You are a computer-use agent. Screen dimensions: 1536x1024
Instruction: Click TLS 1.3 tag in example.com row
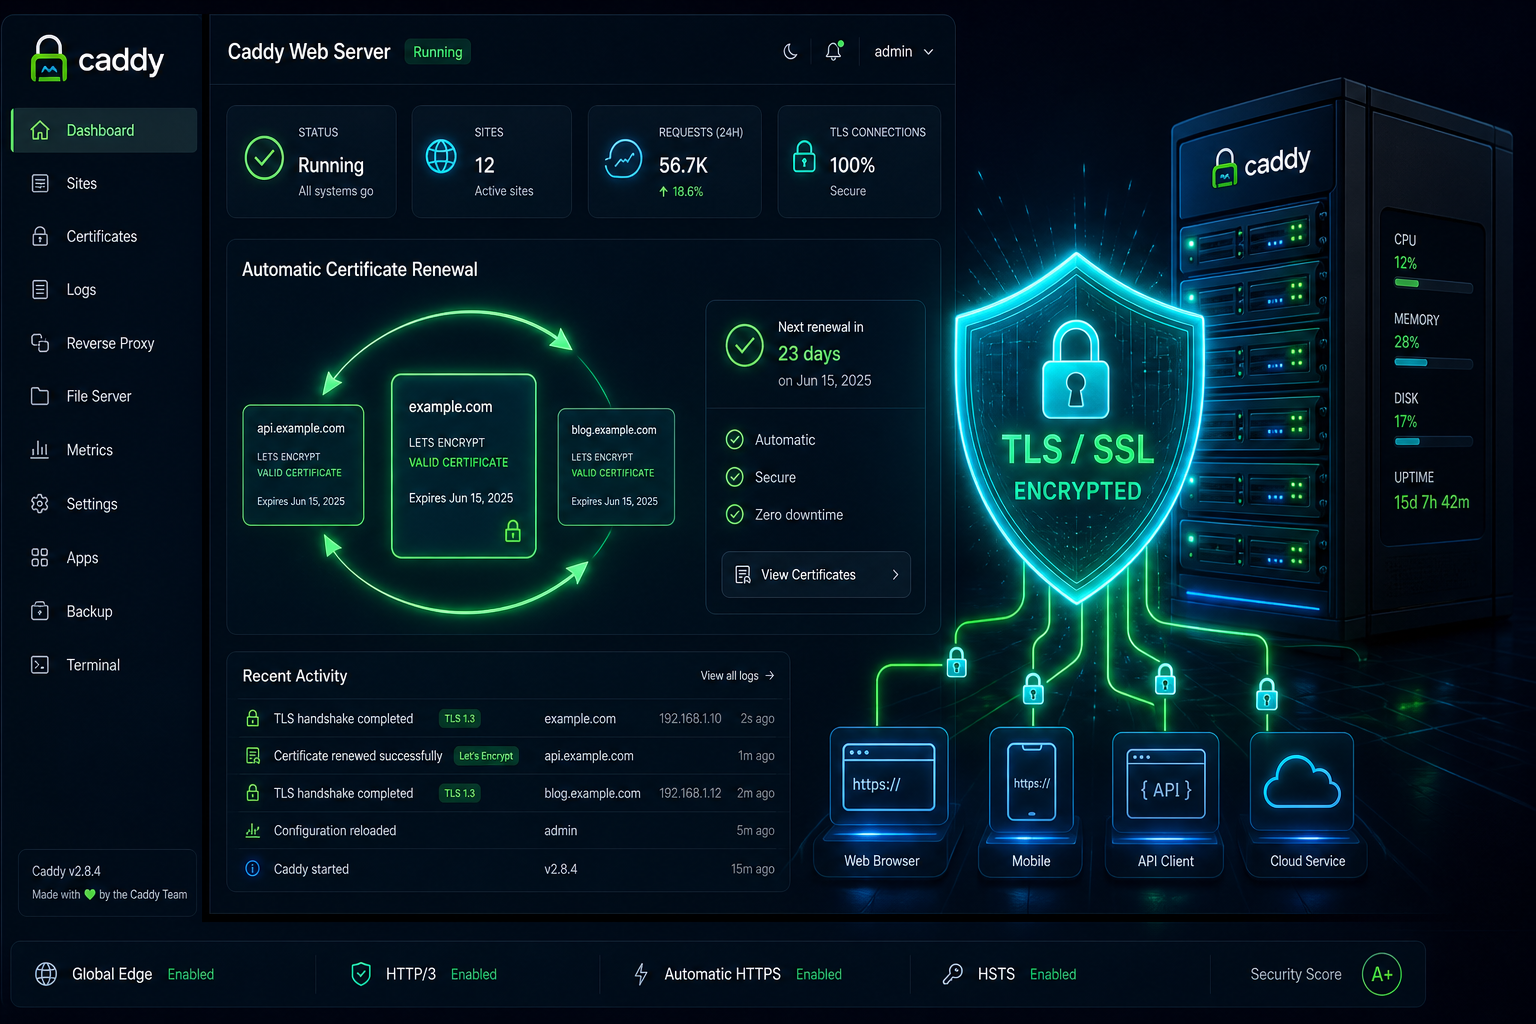(460, 718)
